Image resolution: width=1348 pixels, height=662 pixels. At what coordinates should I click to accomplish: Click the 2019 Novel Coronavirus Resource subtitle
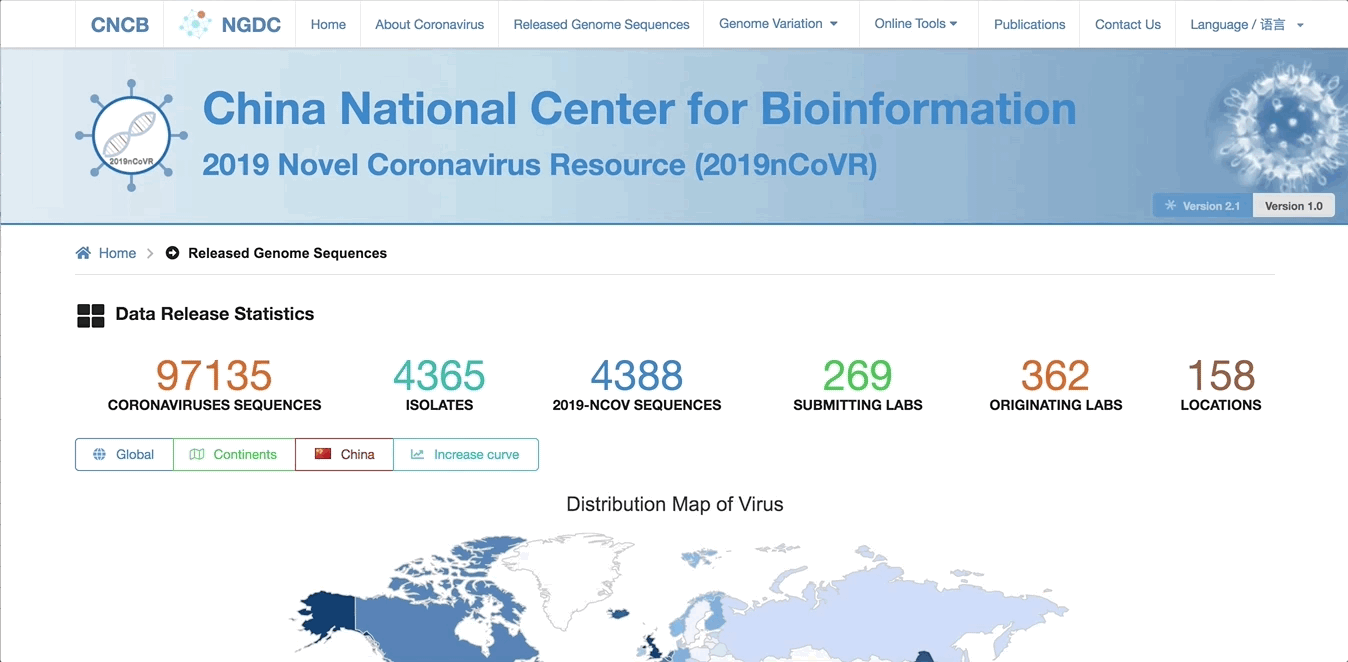[x=540, y=164]
